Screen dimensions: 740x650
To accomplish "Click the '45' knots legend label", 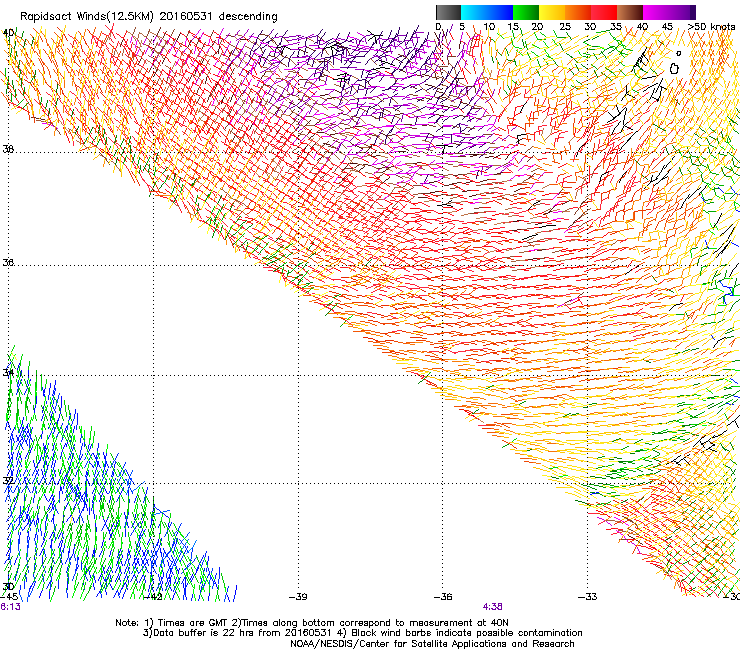I will (667, 27).
